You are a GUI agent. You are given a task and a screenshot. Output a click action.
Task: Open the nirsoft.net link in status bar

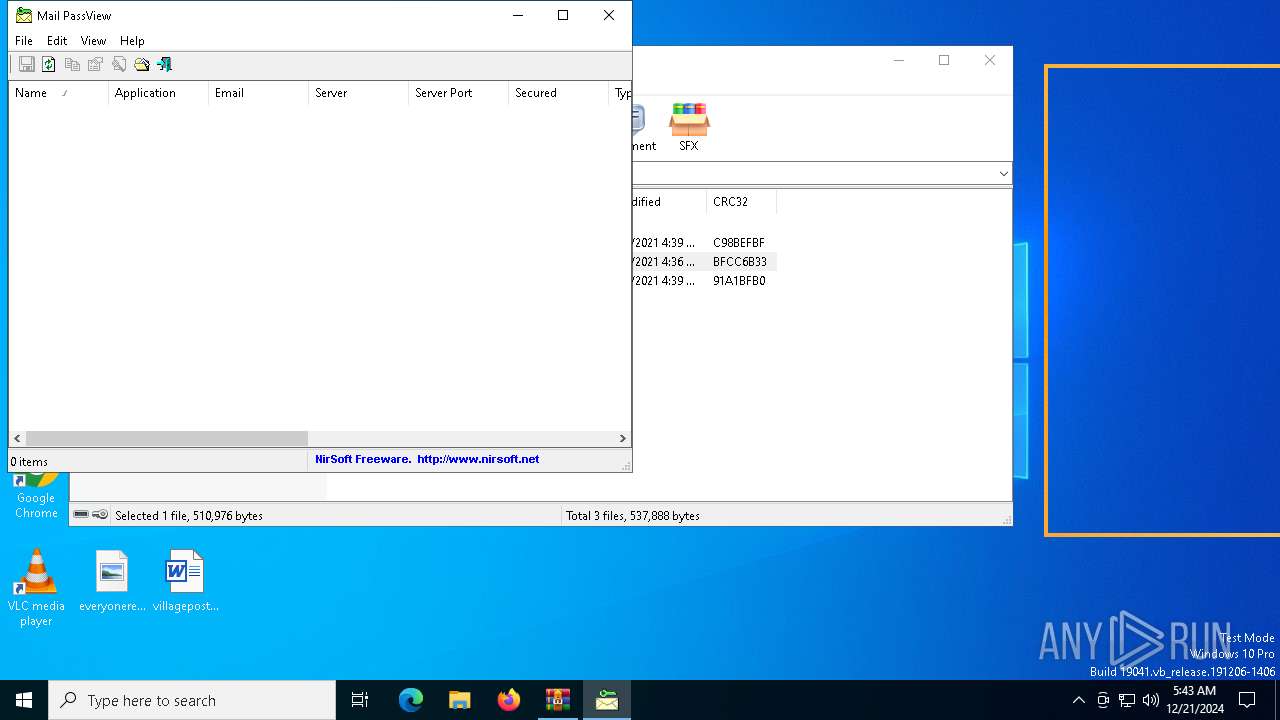point(478,459)
